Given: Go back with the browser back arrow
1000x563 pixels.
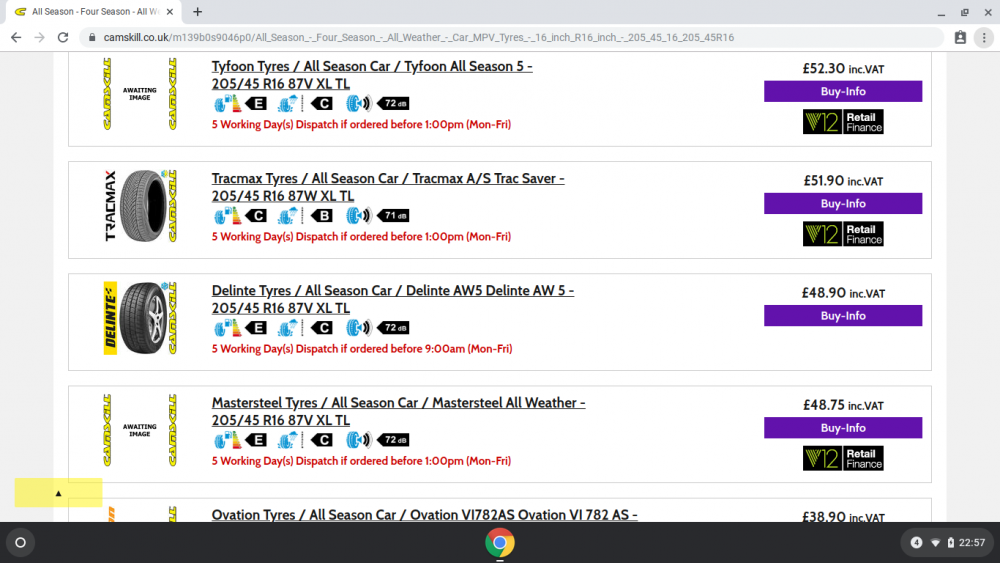Looking at the screenshot, I should pyautogui.click(x=16, y=38).
